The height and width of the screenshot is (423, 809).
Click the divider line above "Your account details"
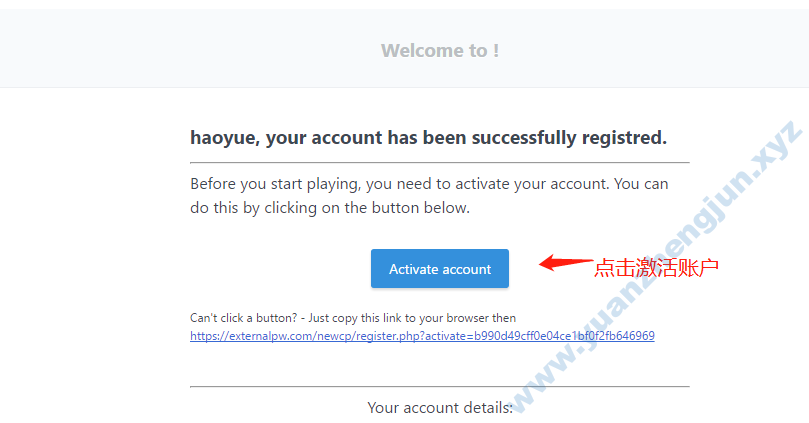pos(440,386)
